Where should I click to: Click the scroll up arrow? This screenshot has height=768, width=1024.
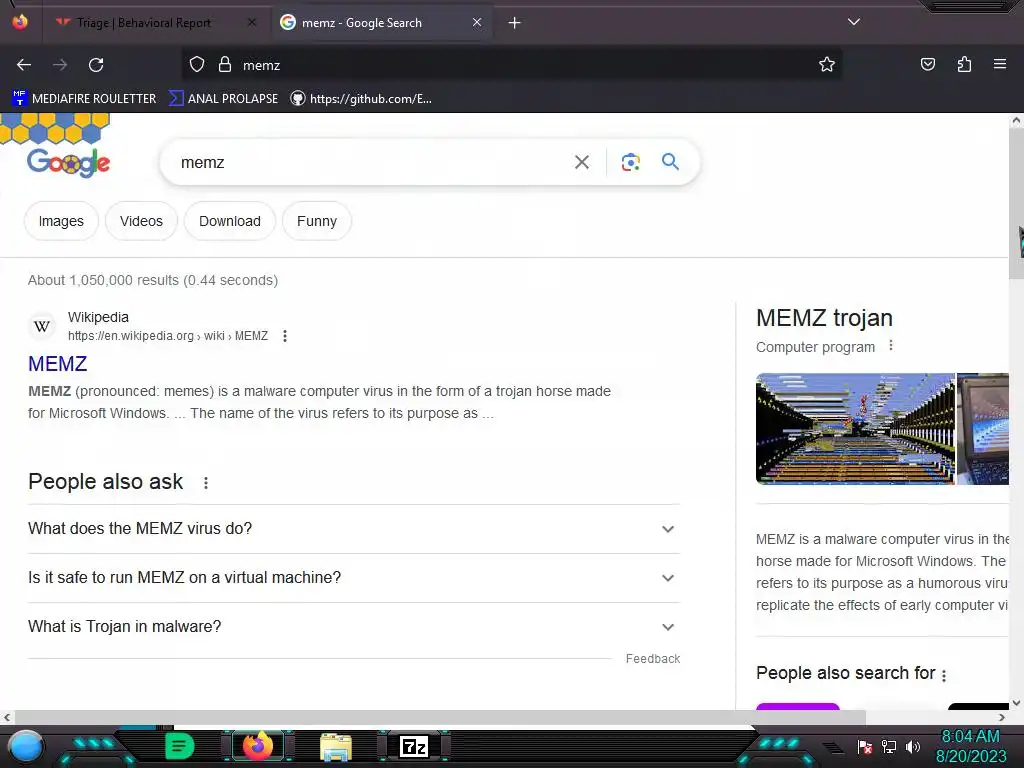(x=1016, y=120)
